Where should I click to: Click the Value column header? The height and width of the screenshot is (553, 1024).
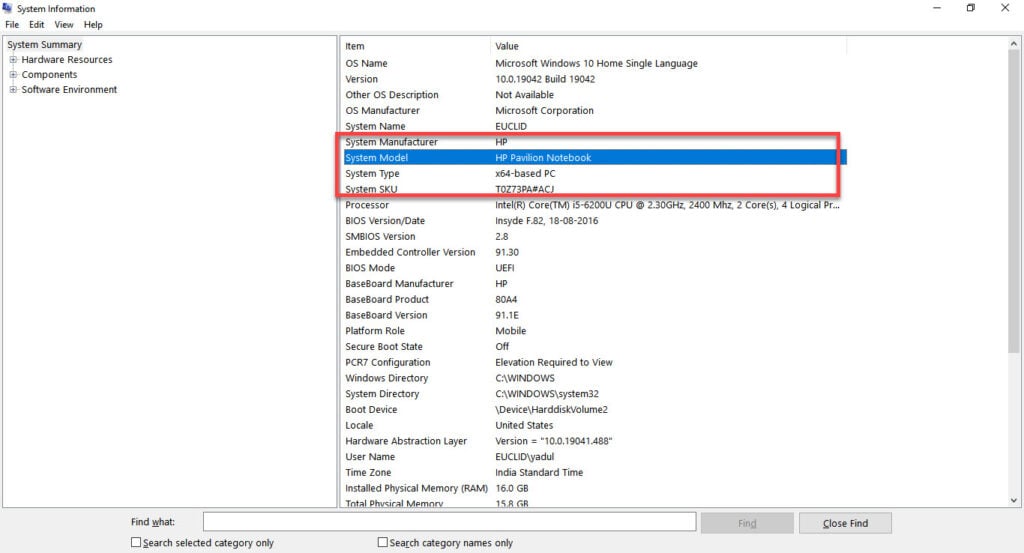tap(668, 46)
